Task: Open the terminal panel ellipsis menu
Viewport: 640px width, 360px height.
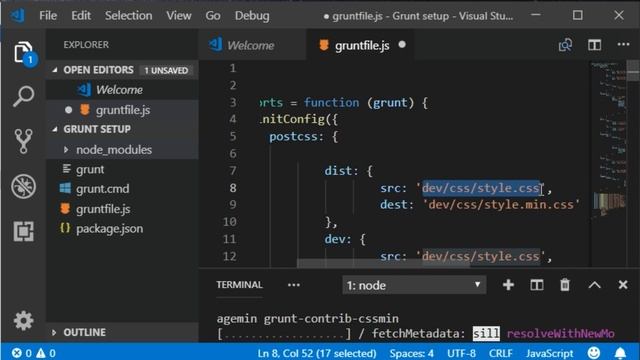Action: (x=294, y=285)
